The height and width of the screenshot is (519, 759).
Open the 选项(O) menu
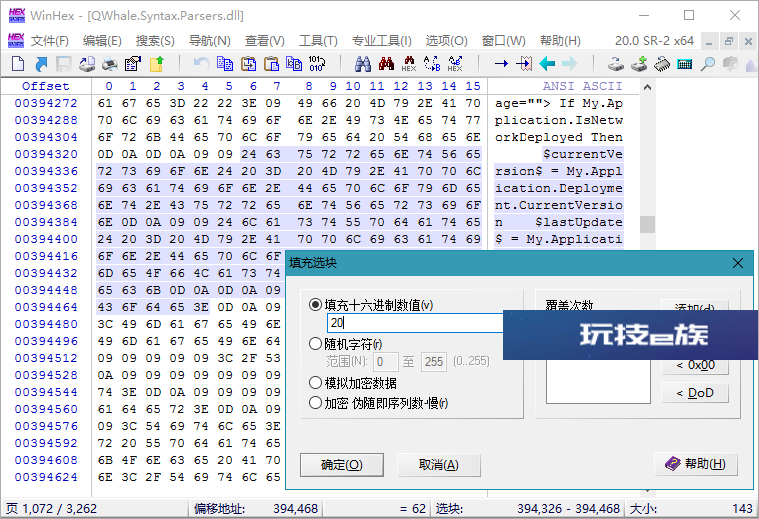click(446, 41)
